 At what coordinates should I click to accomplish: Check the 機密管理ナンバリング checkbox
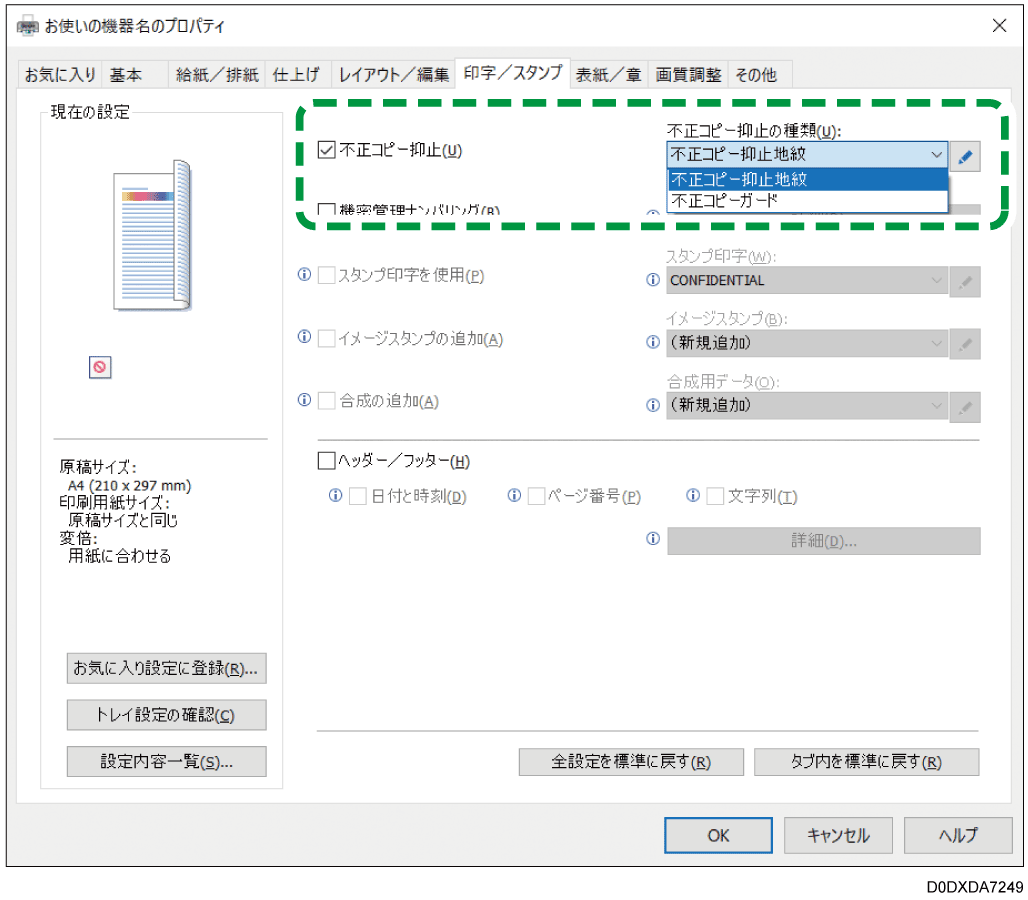(x=328, y=208)
